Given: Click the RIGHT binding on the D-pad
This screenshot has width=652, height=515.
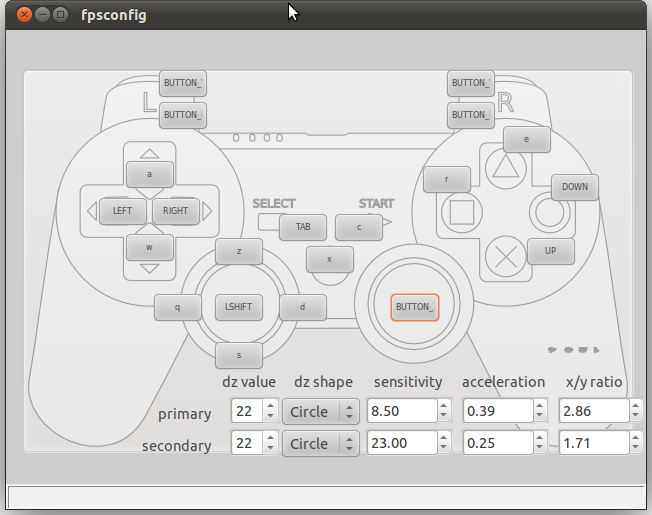Looking at the screenshot, I should (175, 211).
